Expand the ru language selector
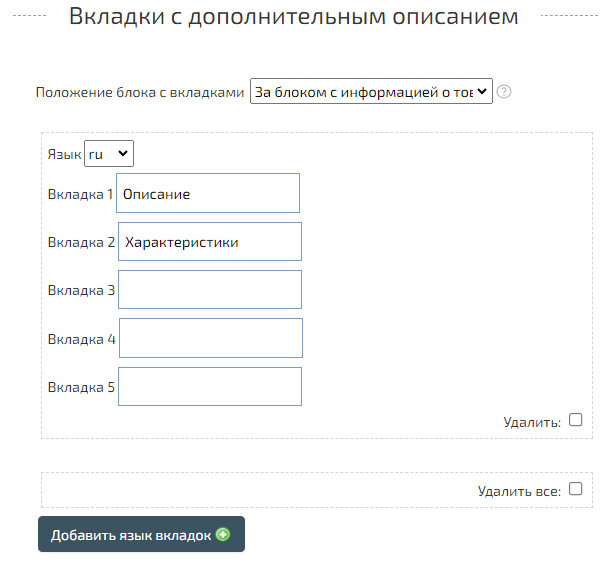 click(109, 154)
